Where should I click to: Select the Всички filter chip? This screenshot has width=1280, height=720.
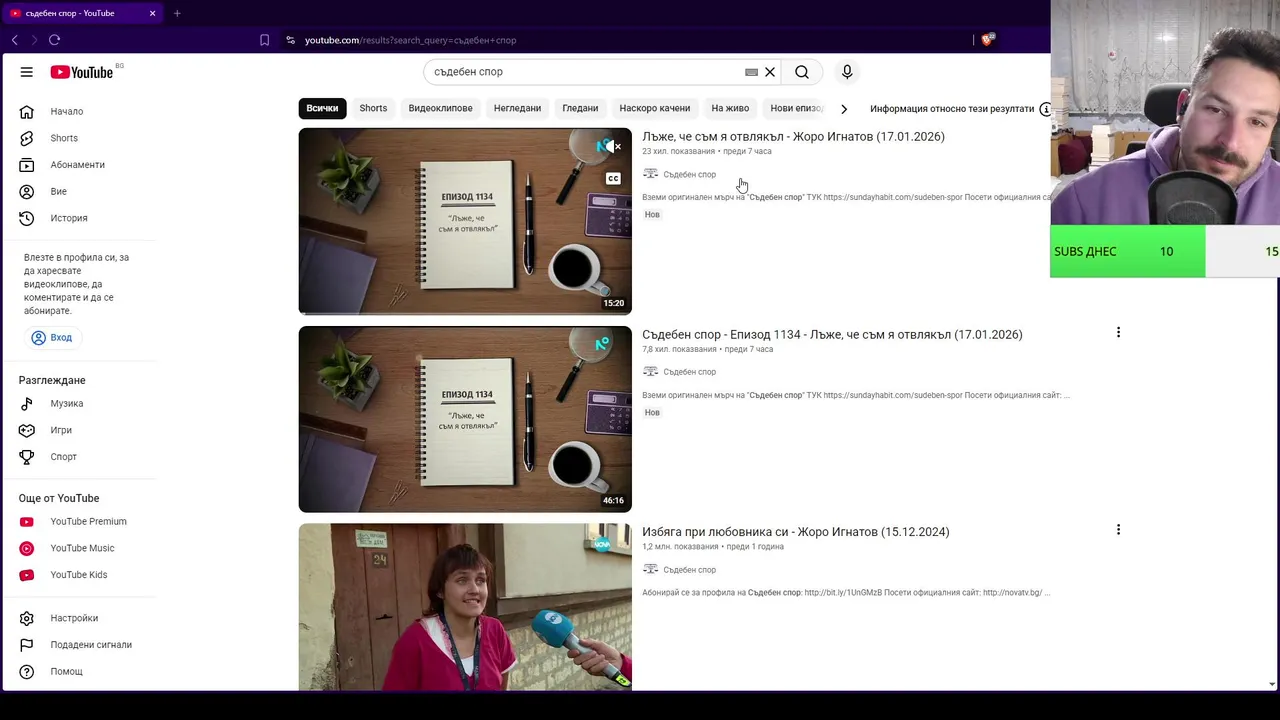tap(322, 108)
